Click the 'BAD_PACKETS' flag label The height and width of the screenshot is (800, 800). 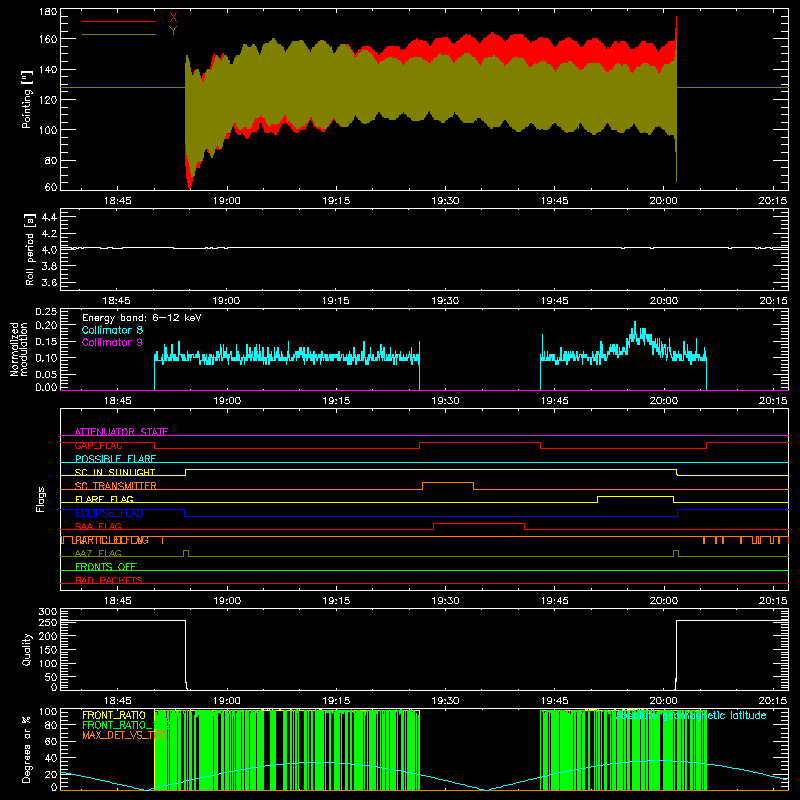(x=109, y=580)
